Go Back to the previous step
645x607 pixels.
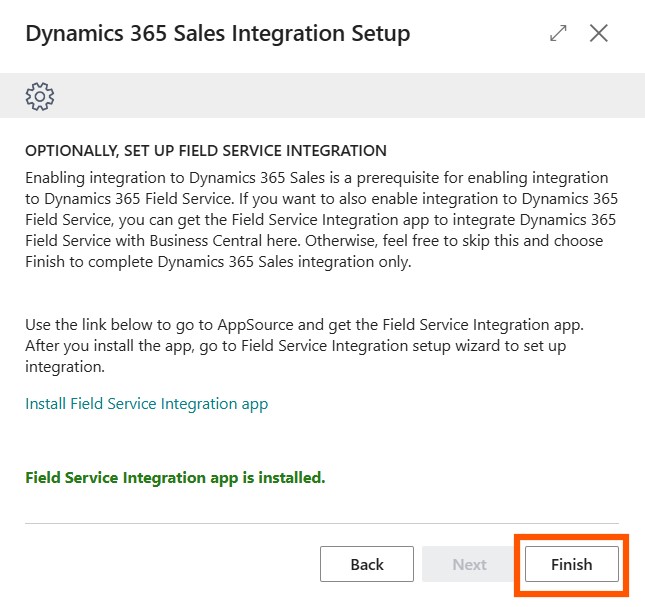tap(367, 564)
